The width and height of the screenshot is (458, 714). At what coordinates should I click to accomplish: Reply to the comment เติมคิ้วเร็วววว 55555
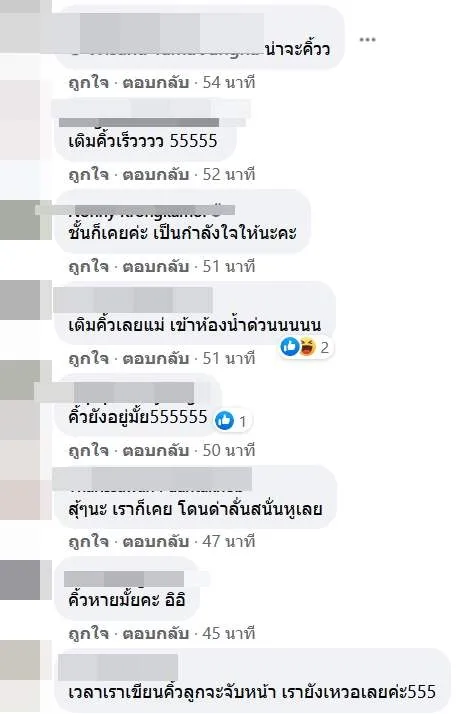tap(155, 174)
